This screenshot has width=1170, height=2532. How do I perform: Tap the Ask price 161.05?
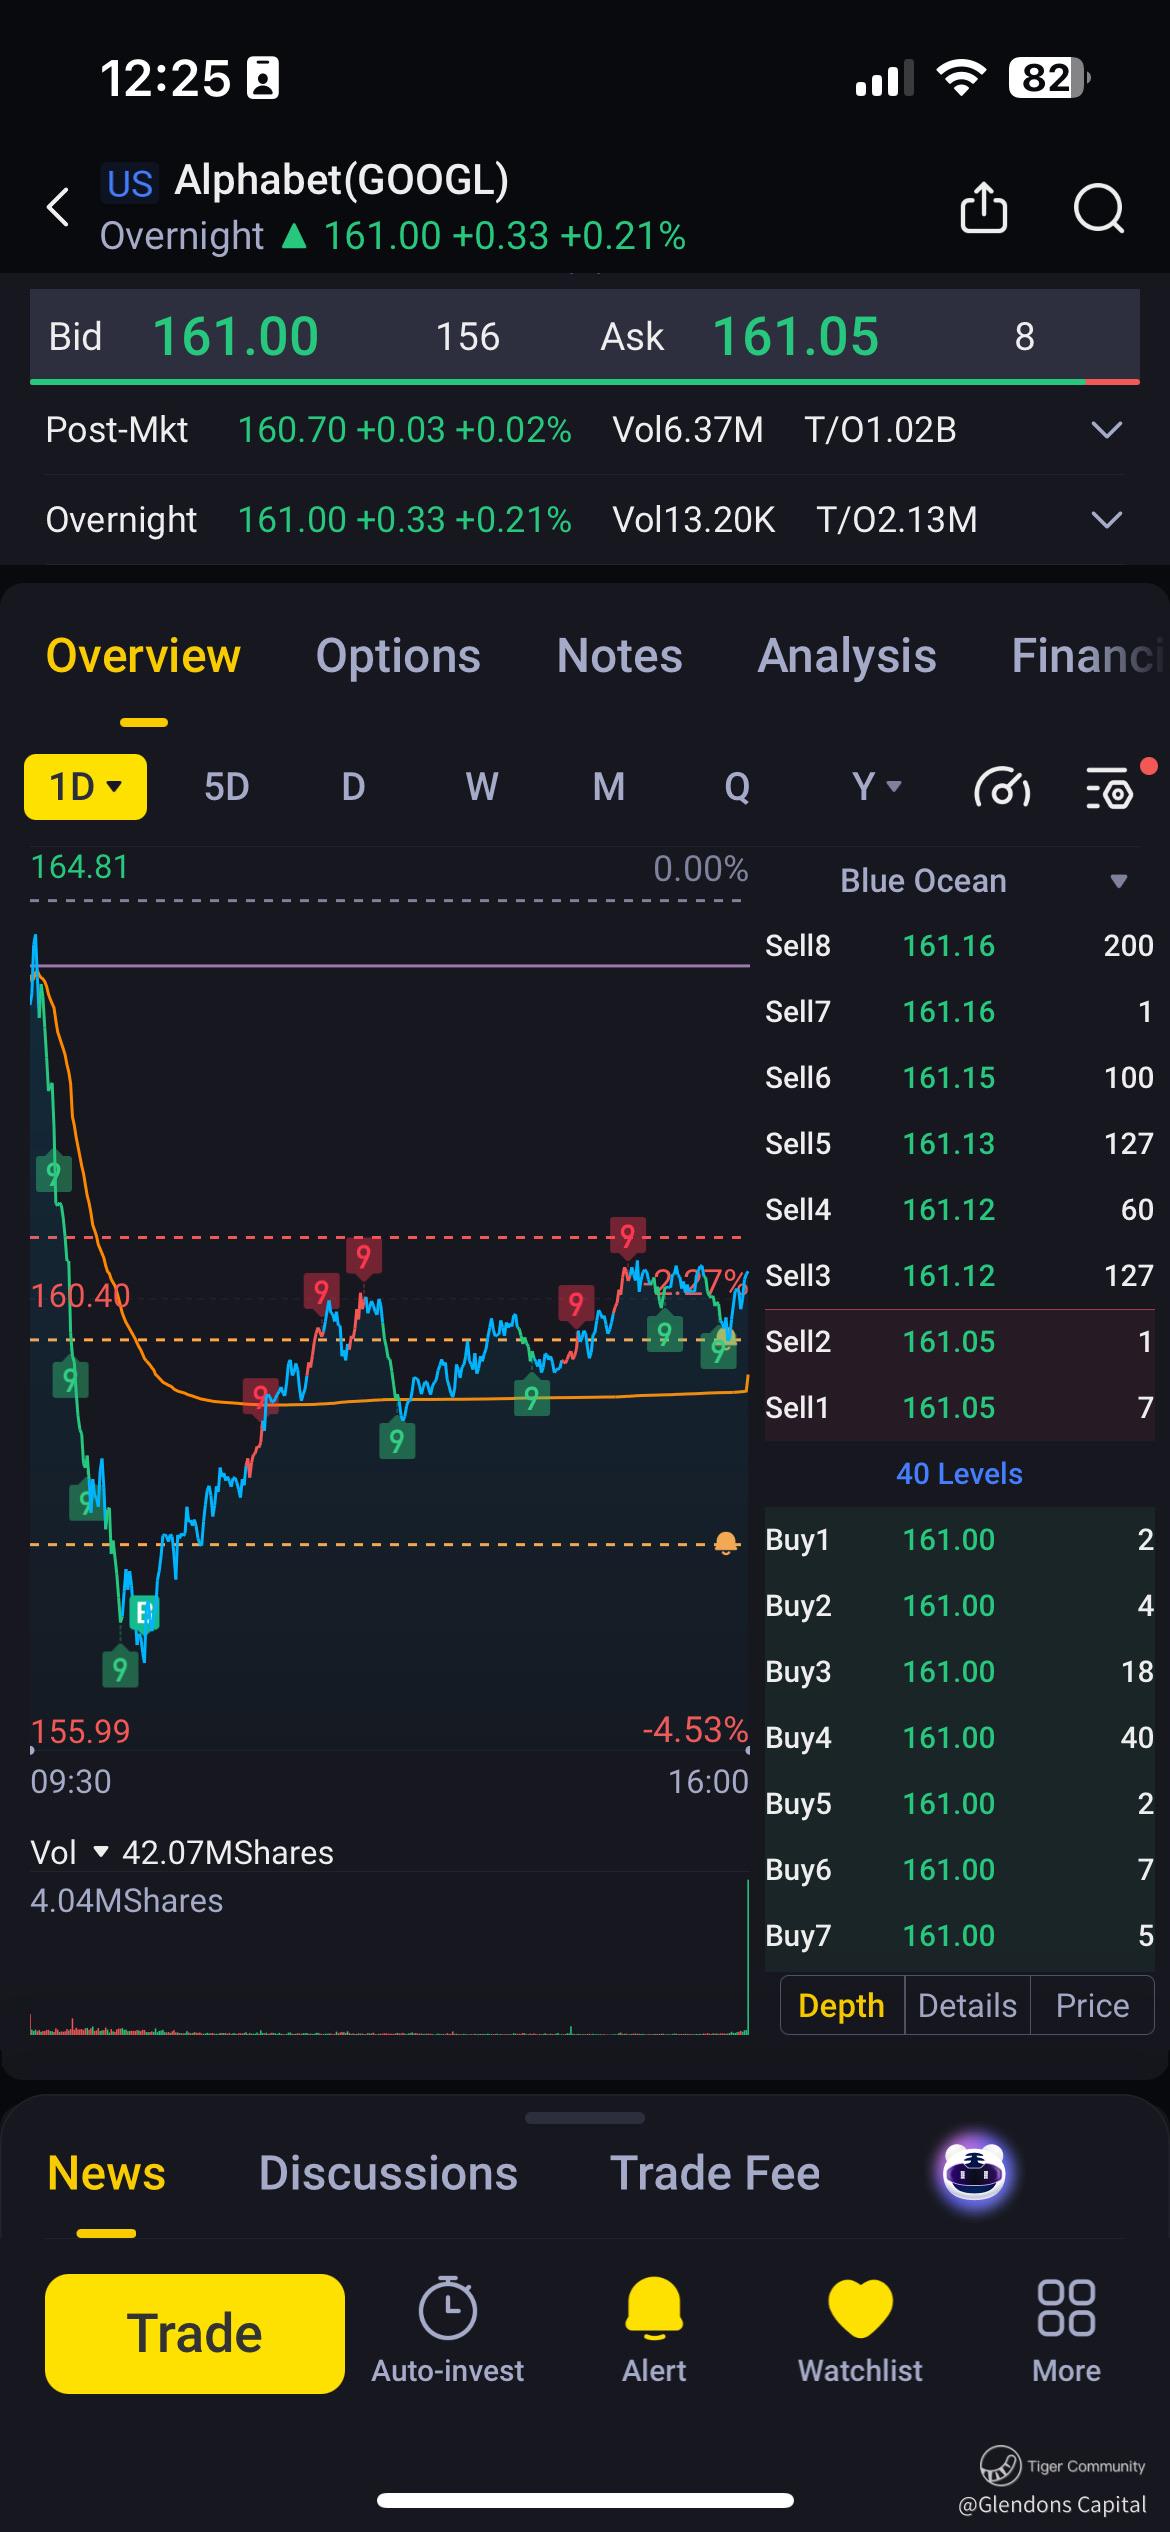coord(795,336)
